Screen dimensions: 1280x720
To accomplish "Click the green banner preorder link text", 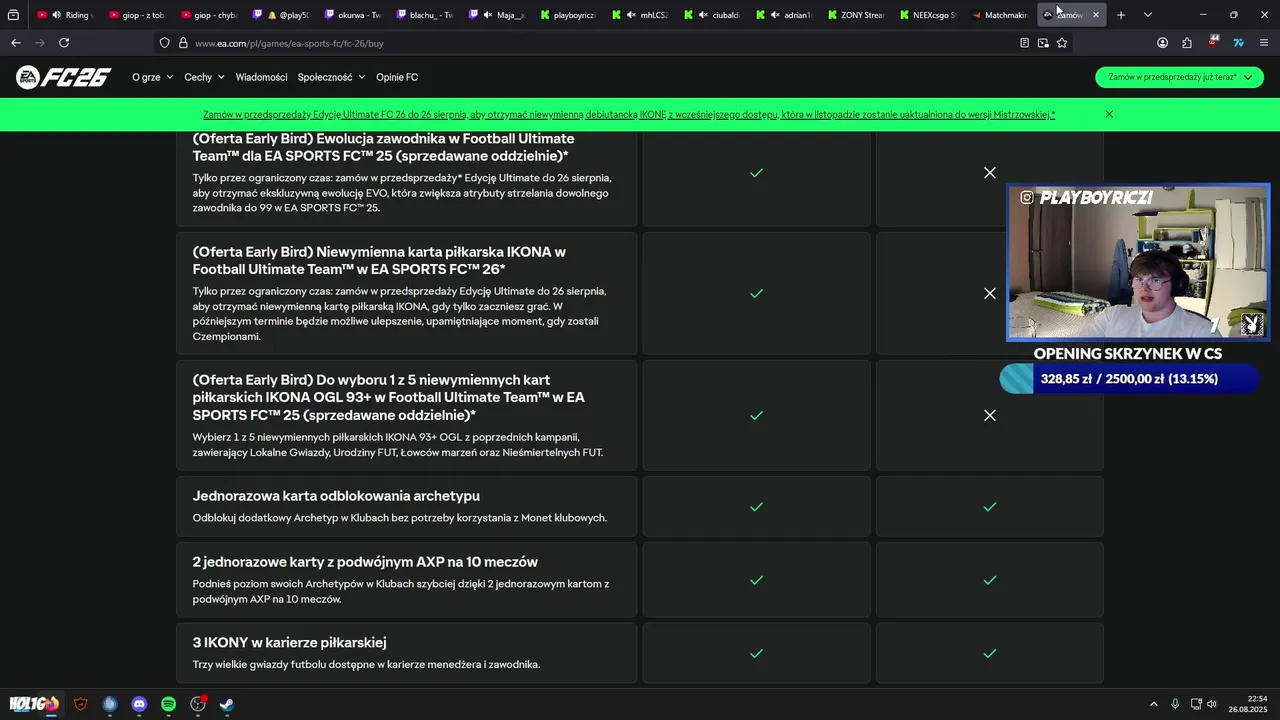I will click(629, 115).
